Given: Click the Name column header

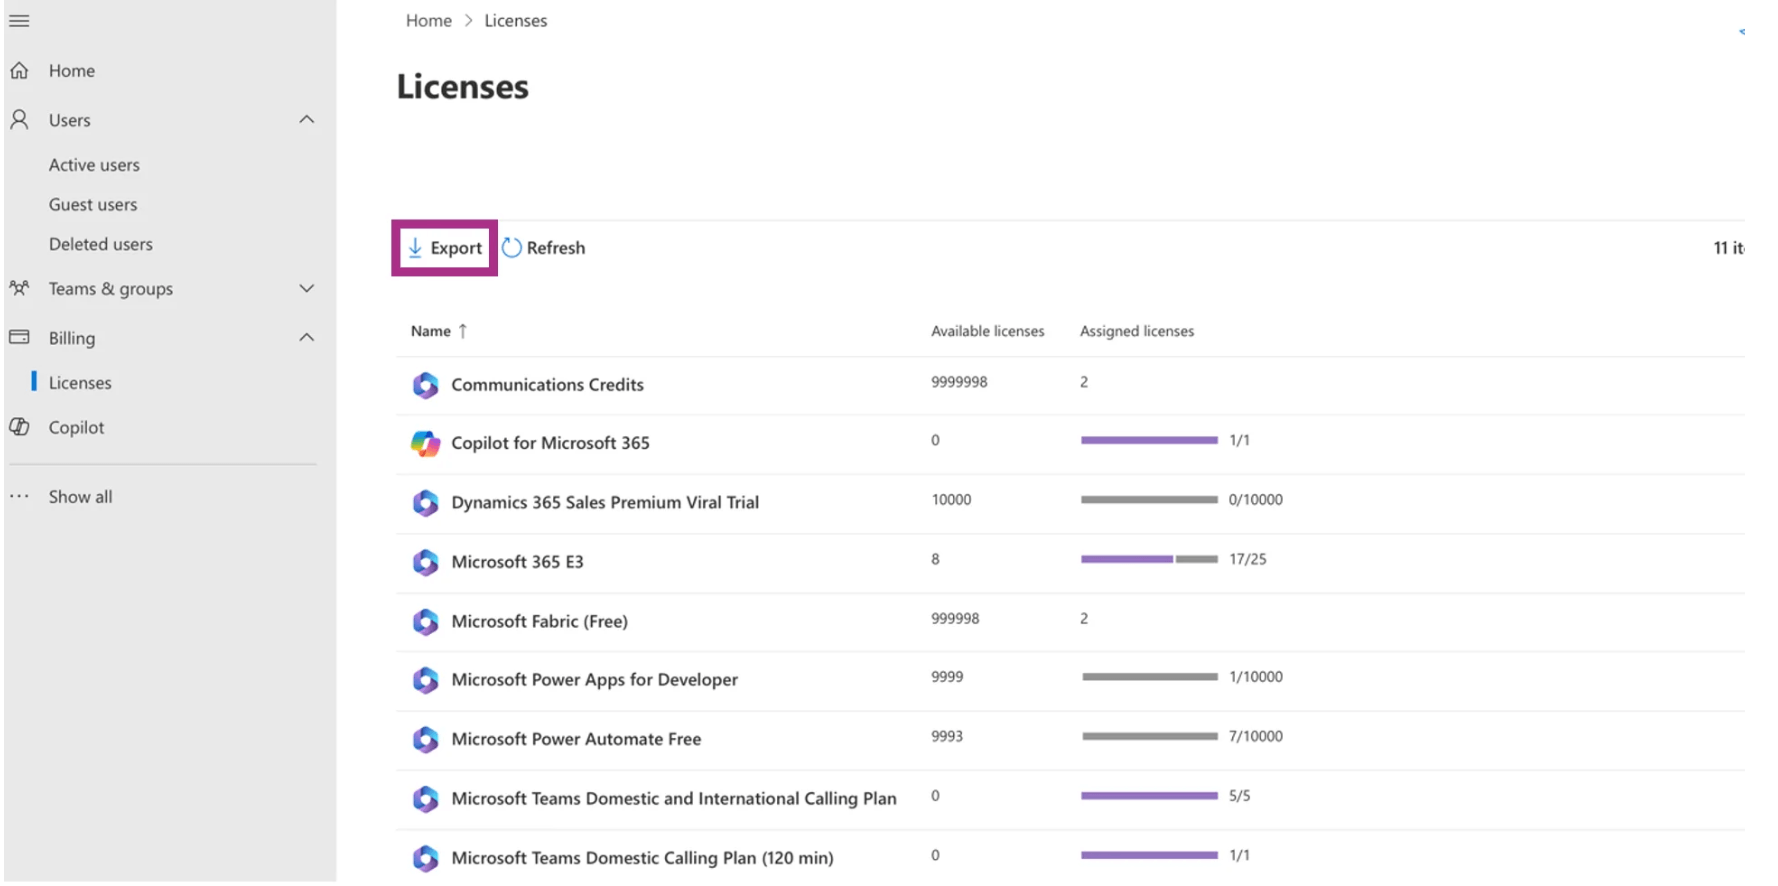Looking at the screenshot, I should click(431, 331).
